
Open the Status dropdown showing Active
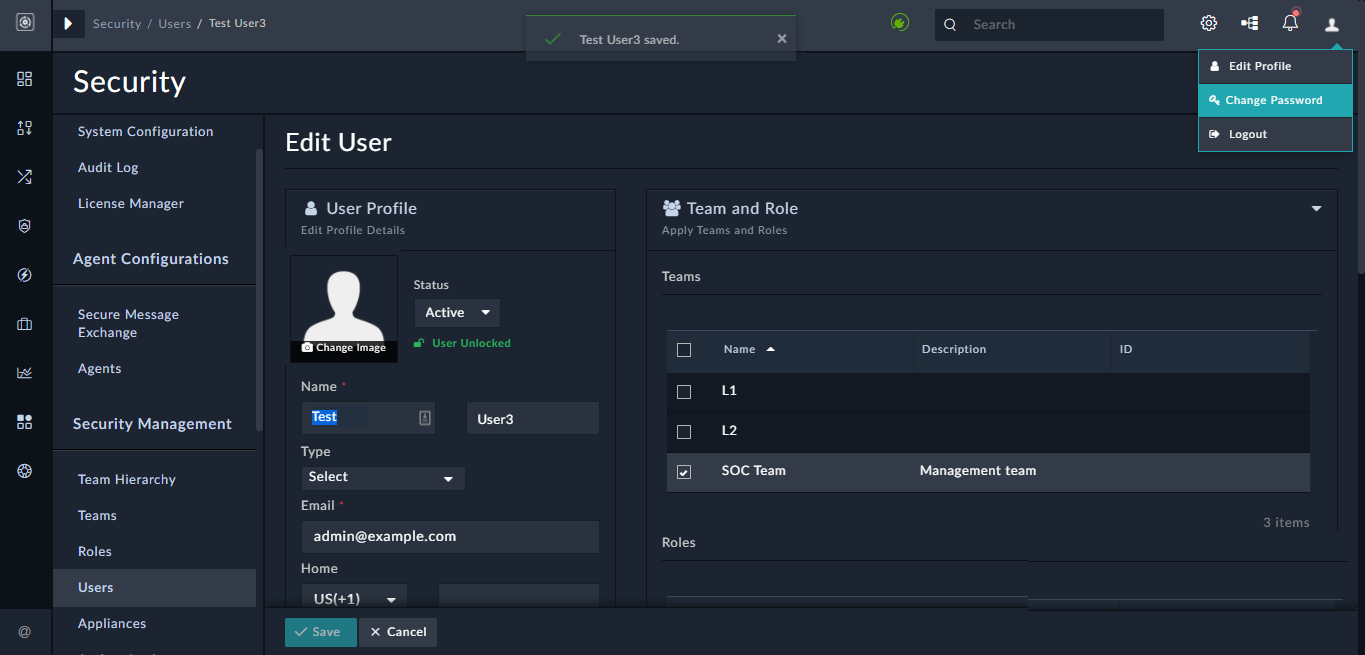(x=456, y=312)
